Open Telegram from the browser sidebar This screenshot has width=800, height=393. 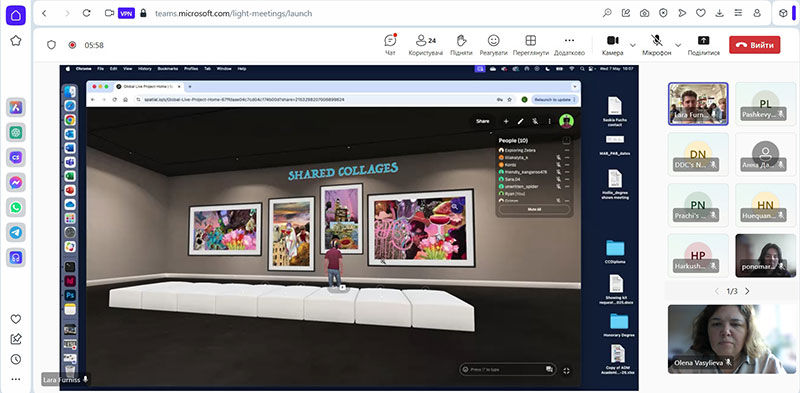click(16, 232)
